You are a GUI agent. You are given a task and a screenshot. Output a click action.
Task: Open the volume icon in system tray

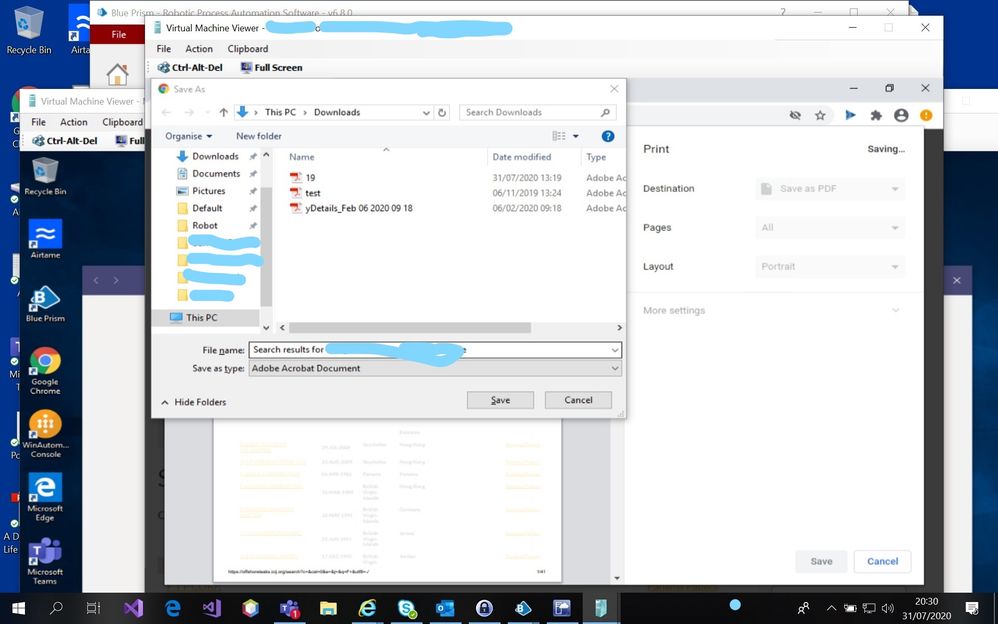pyautogui.click(x=888, y=608)
